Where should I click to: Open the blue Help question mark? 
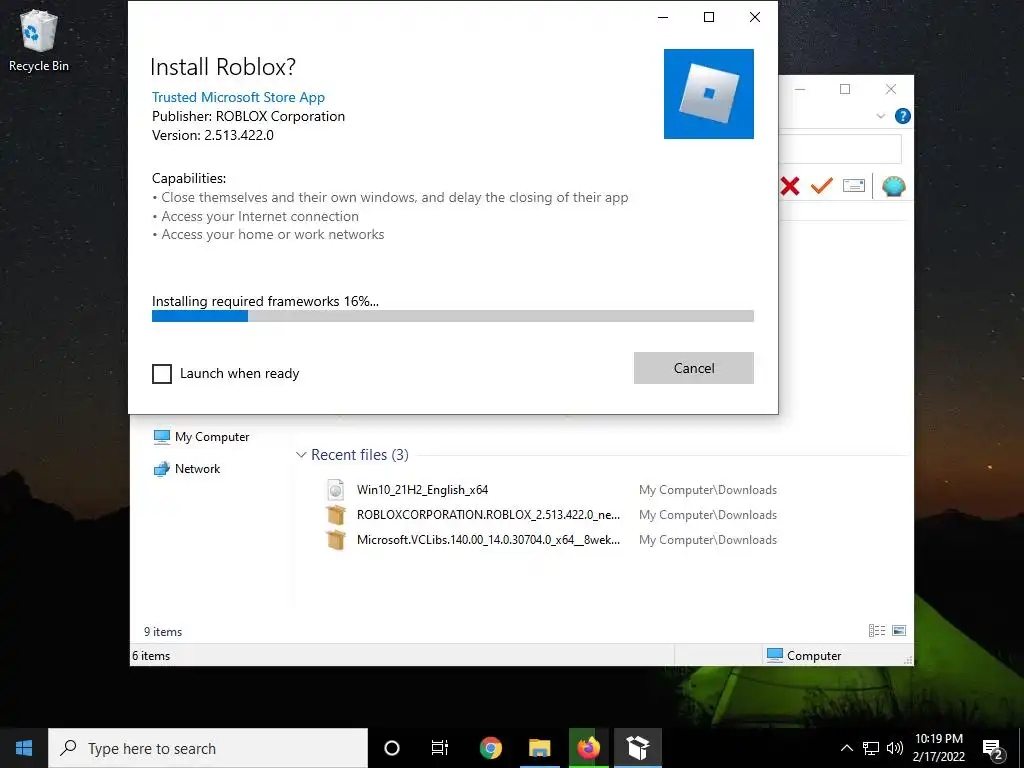[903, 116]
